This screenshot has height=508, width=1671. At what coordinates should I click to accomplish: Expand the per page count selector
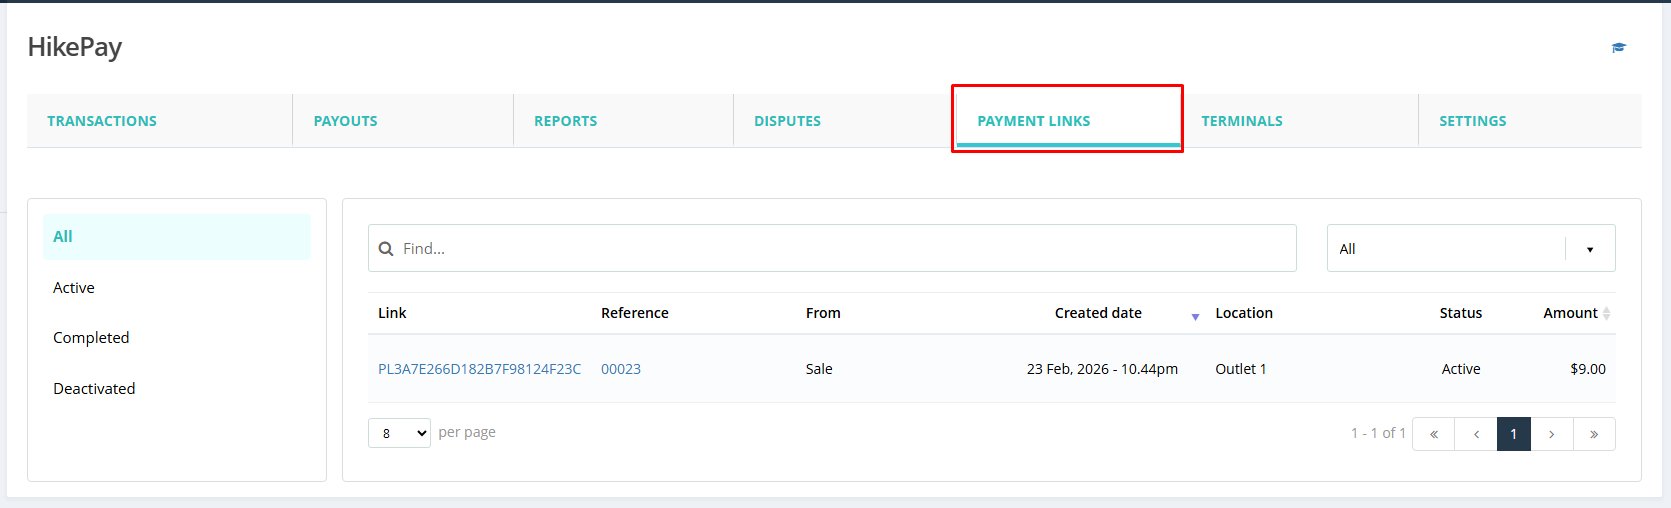point(399,433)
